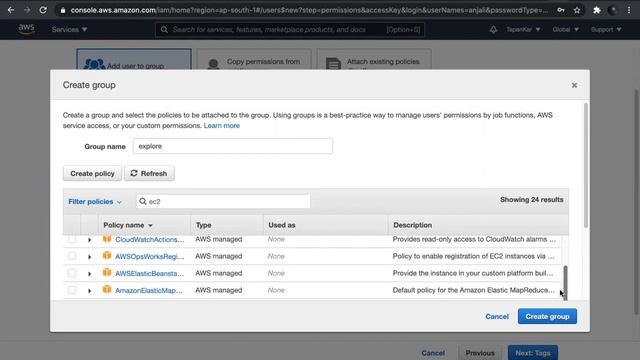Click the policy filter search magnifier icon

tap(143, 201)
